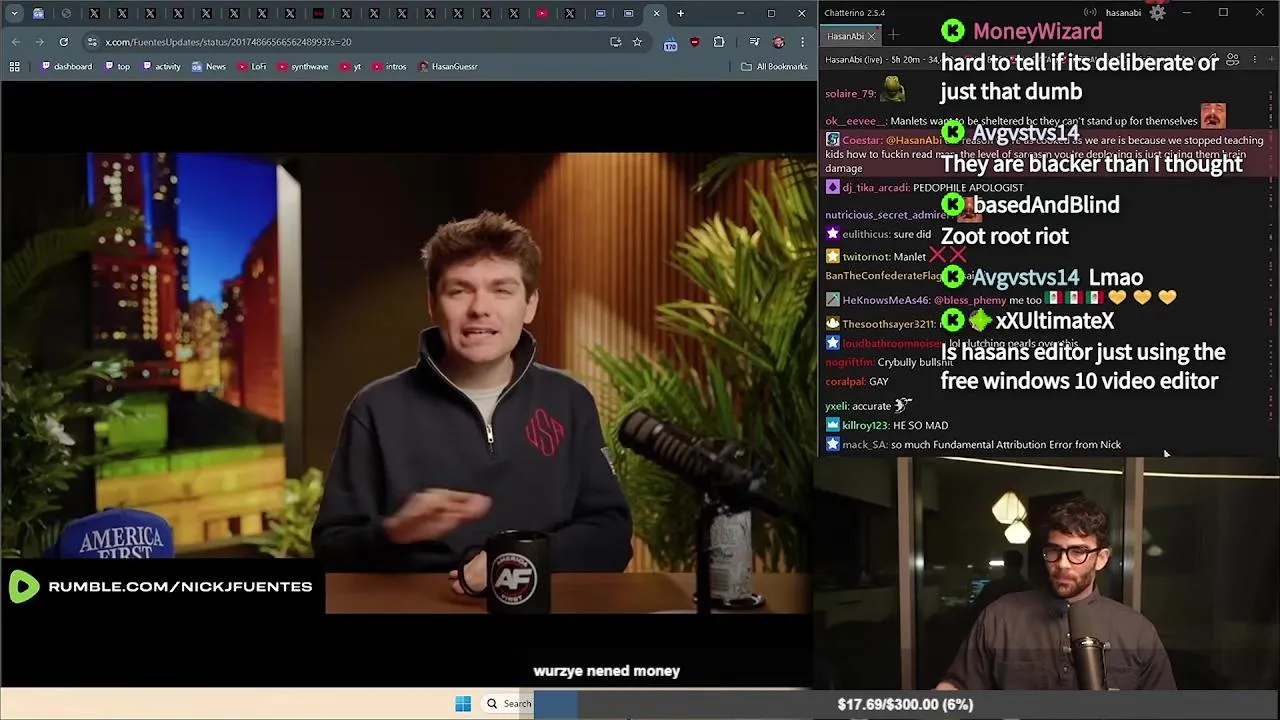Open the Windows Start menu
This screenshot has height=720, width=1280.
tap(463, 704)
